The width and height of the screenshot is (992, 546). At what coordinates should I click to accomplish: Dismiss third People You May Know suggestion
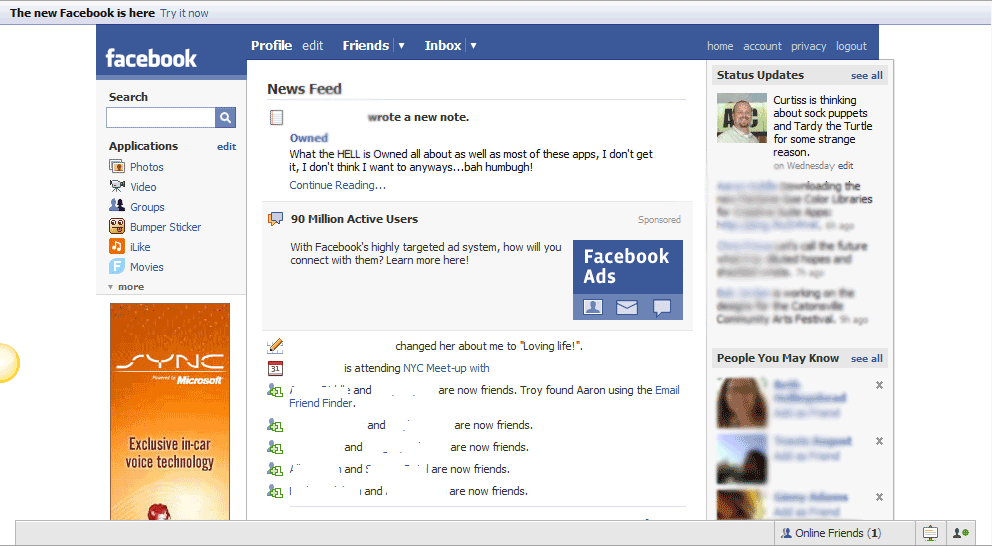(x=879, y=497)
